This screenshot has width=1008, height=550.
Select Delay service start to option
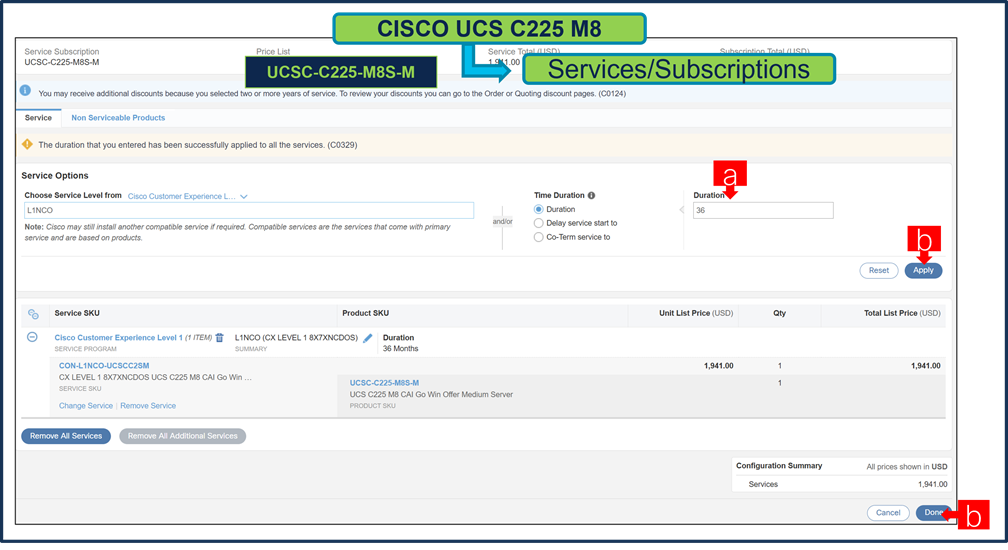(x=539, y=223)
